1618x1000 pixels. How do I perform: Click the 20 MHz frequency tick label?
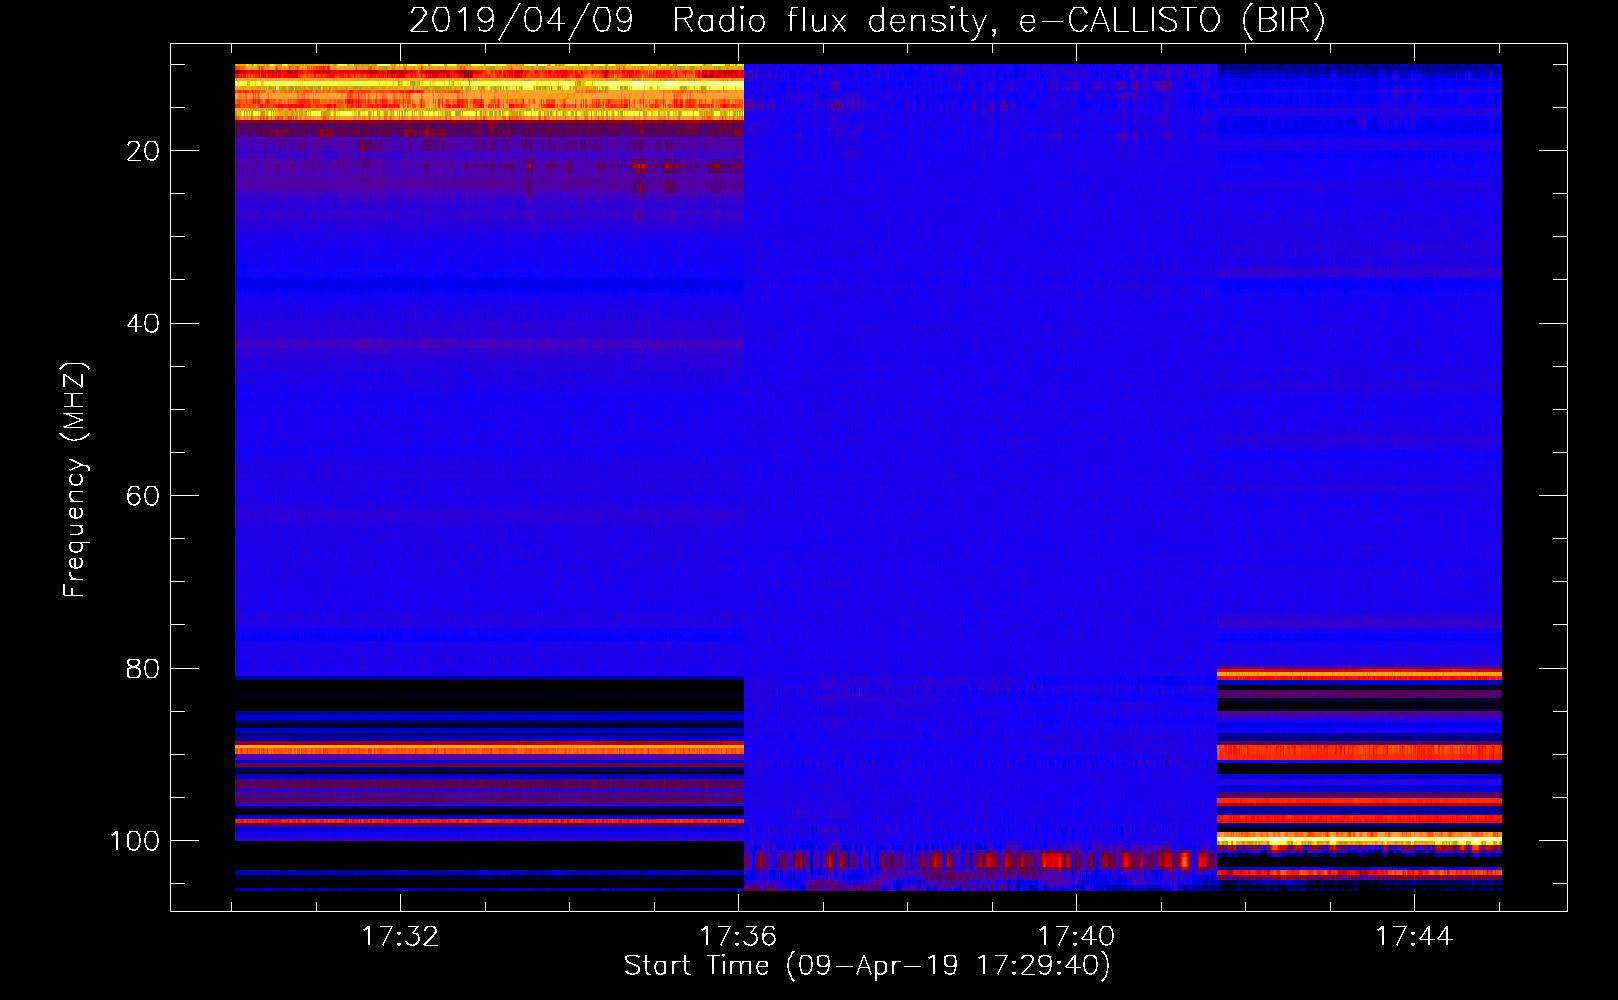(x=143, y=151)
